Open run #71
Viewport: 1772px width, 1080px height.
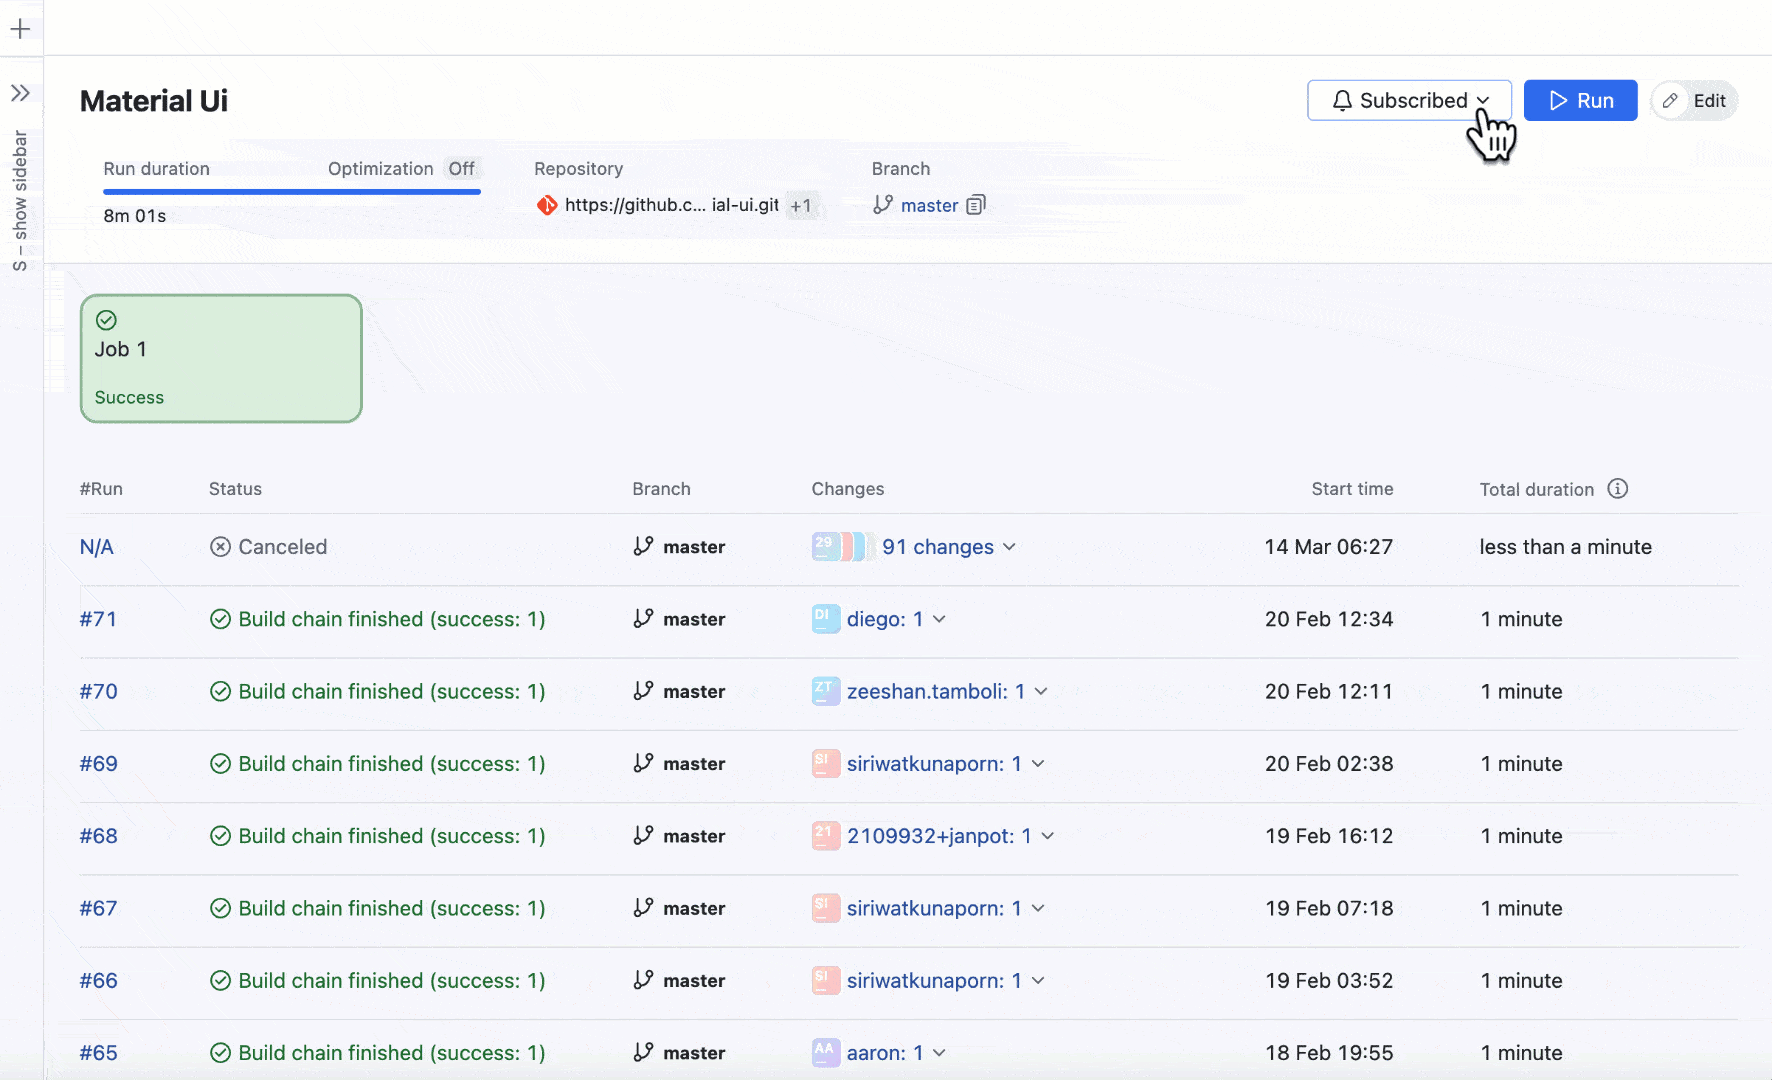tap(98, 619)
